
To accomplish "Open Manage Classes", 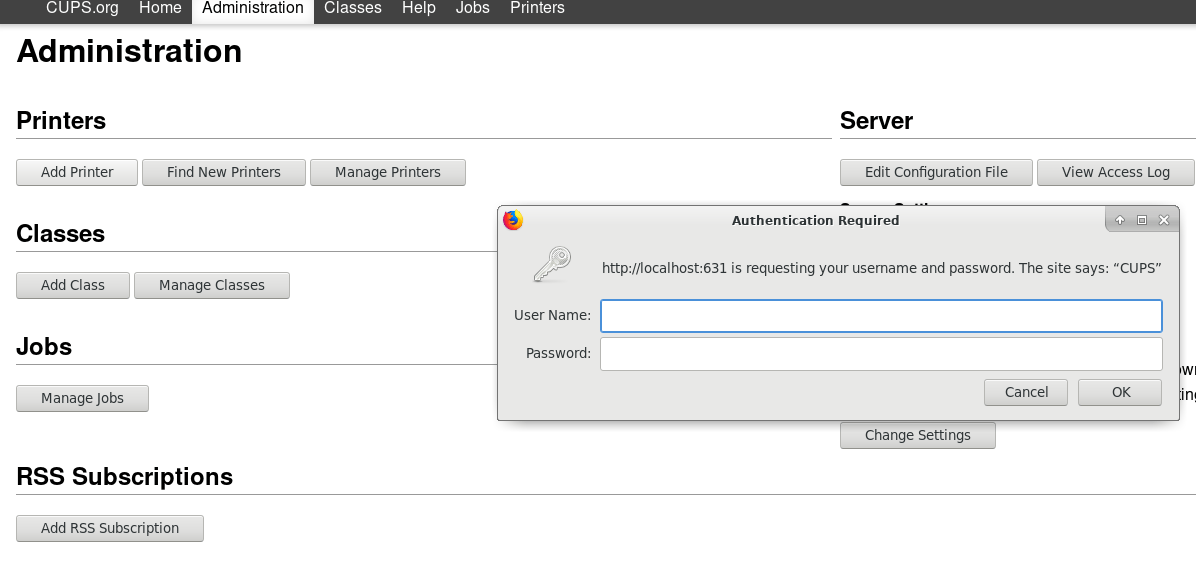I will (x=211, y=285).
